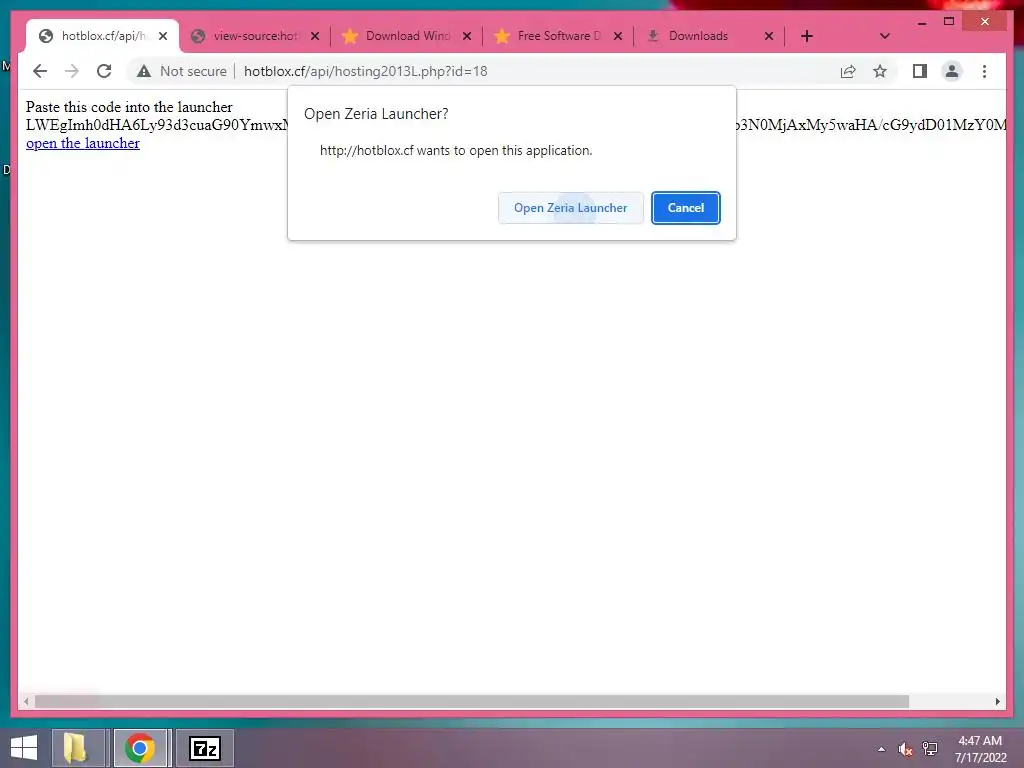Open a new tab with plus button
Viewport: 1024px width, 768px height.
coord(807,36)
